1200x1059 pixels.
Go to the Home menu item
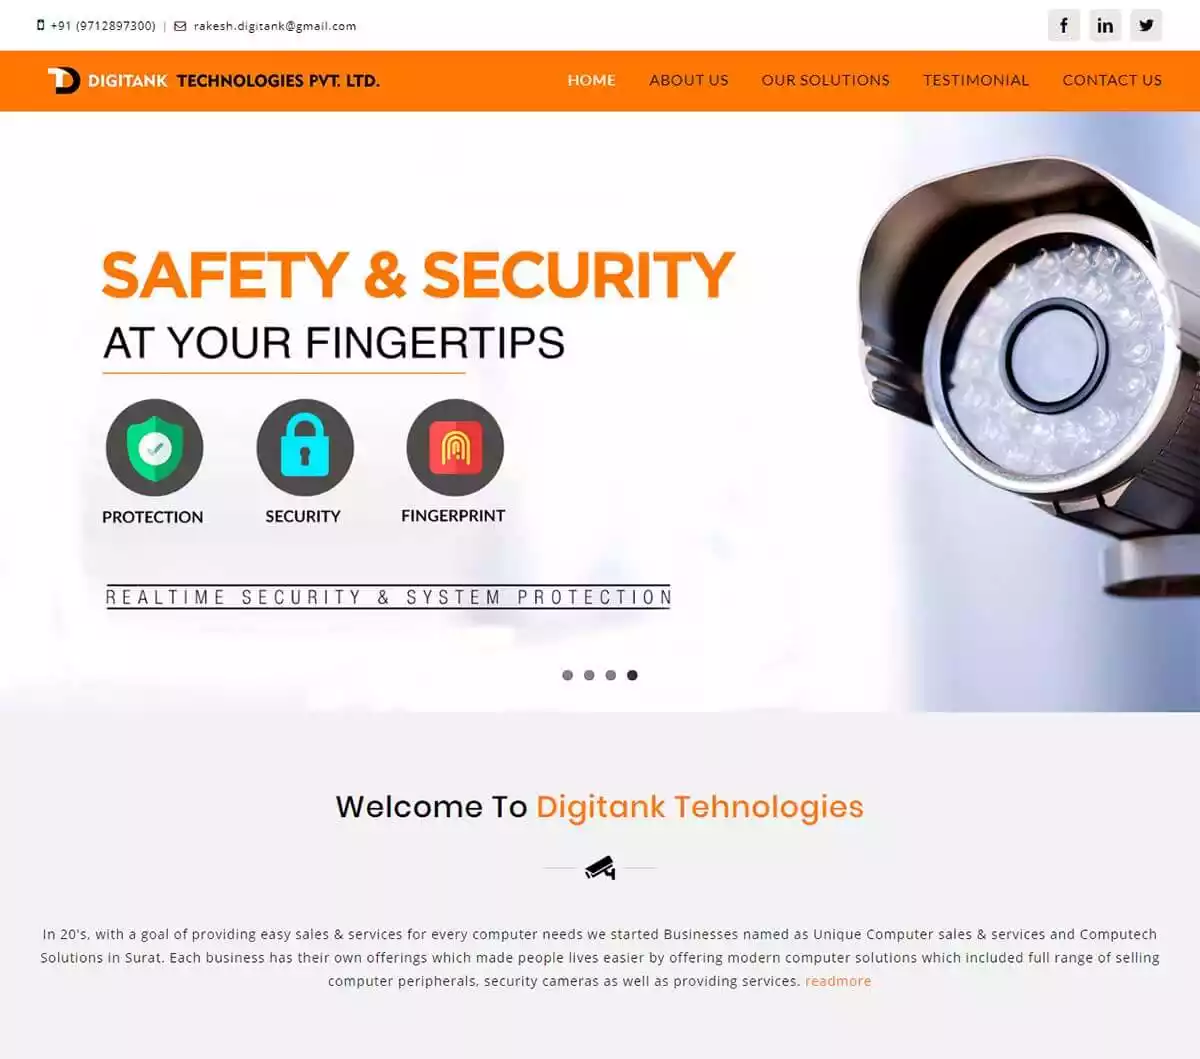coord(591,80)
